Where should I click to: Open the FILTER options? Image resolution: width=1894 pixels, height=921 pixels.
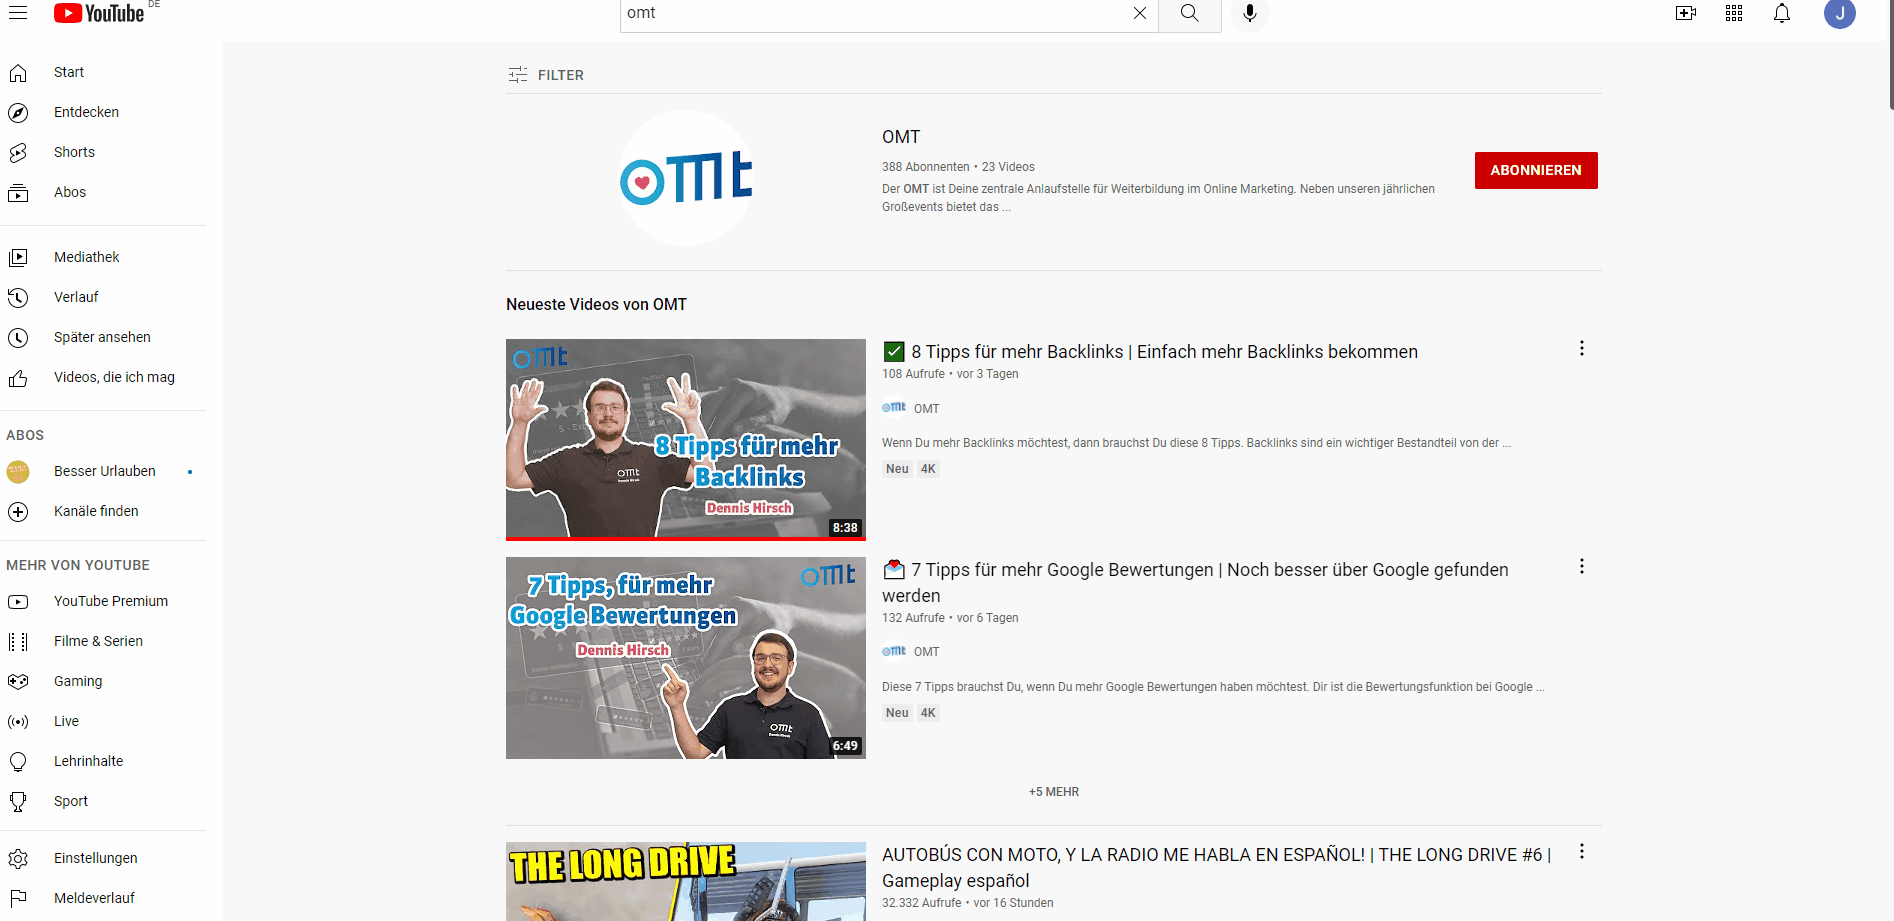546,75
